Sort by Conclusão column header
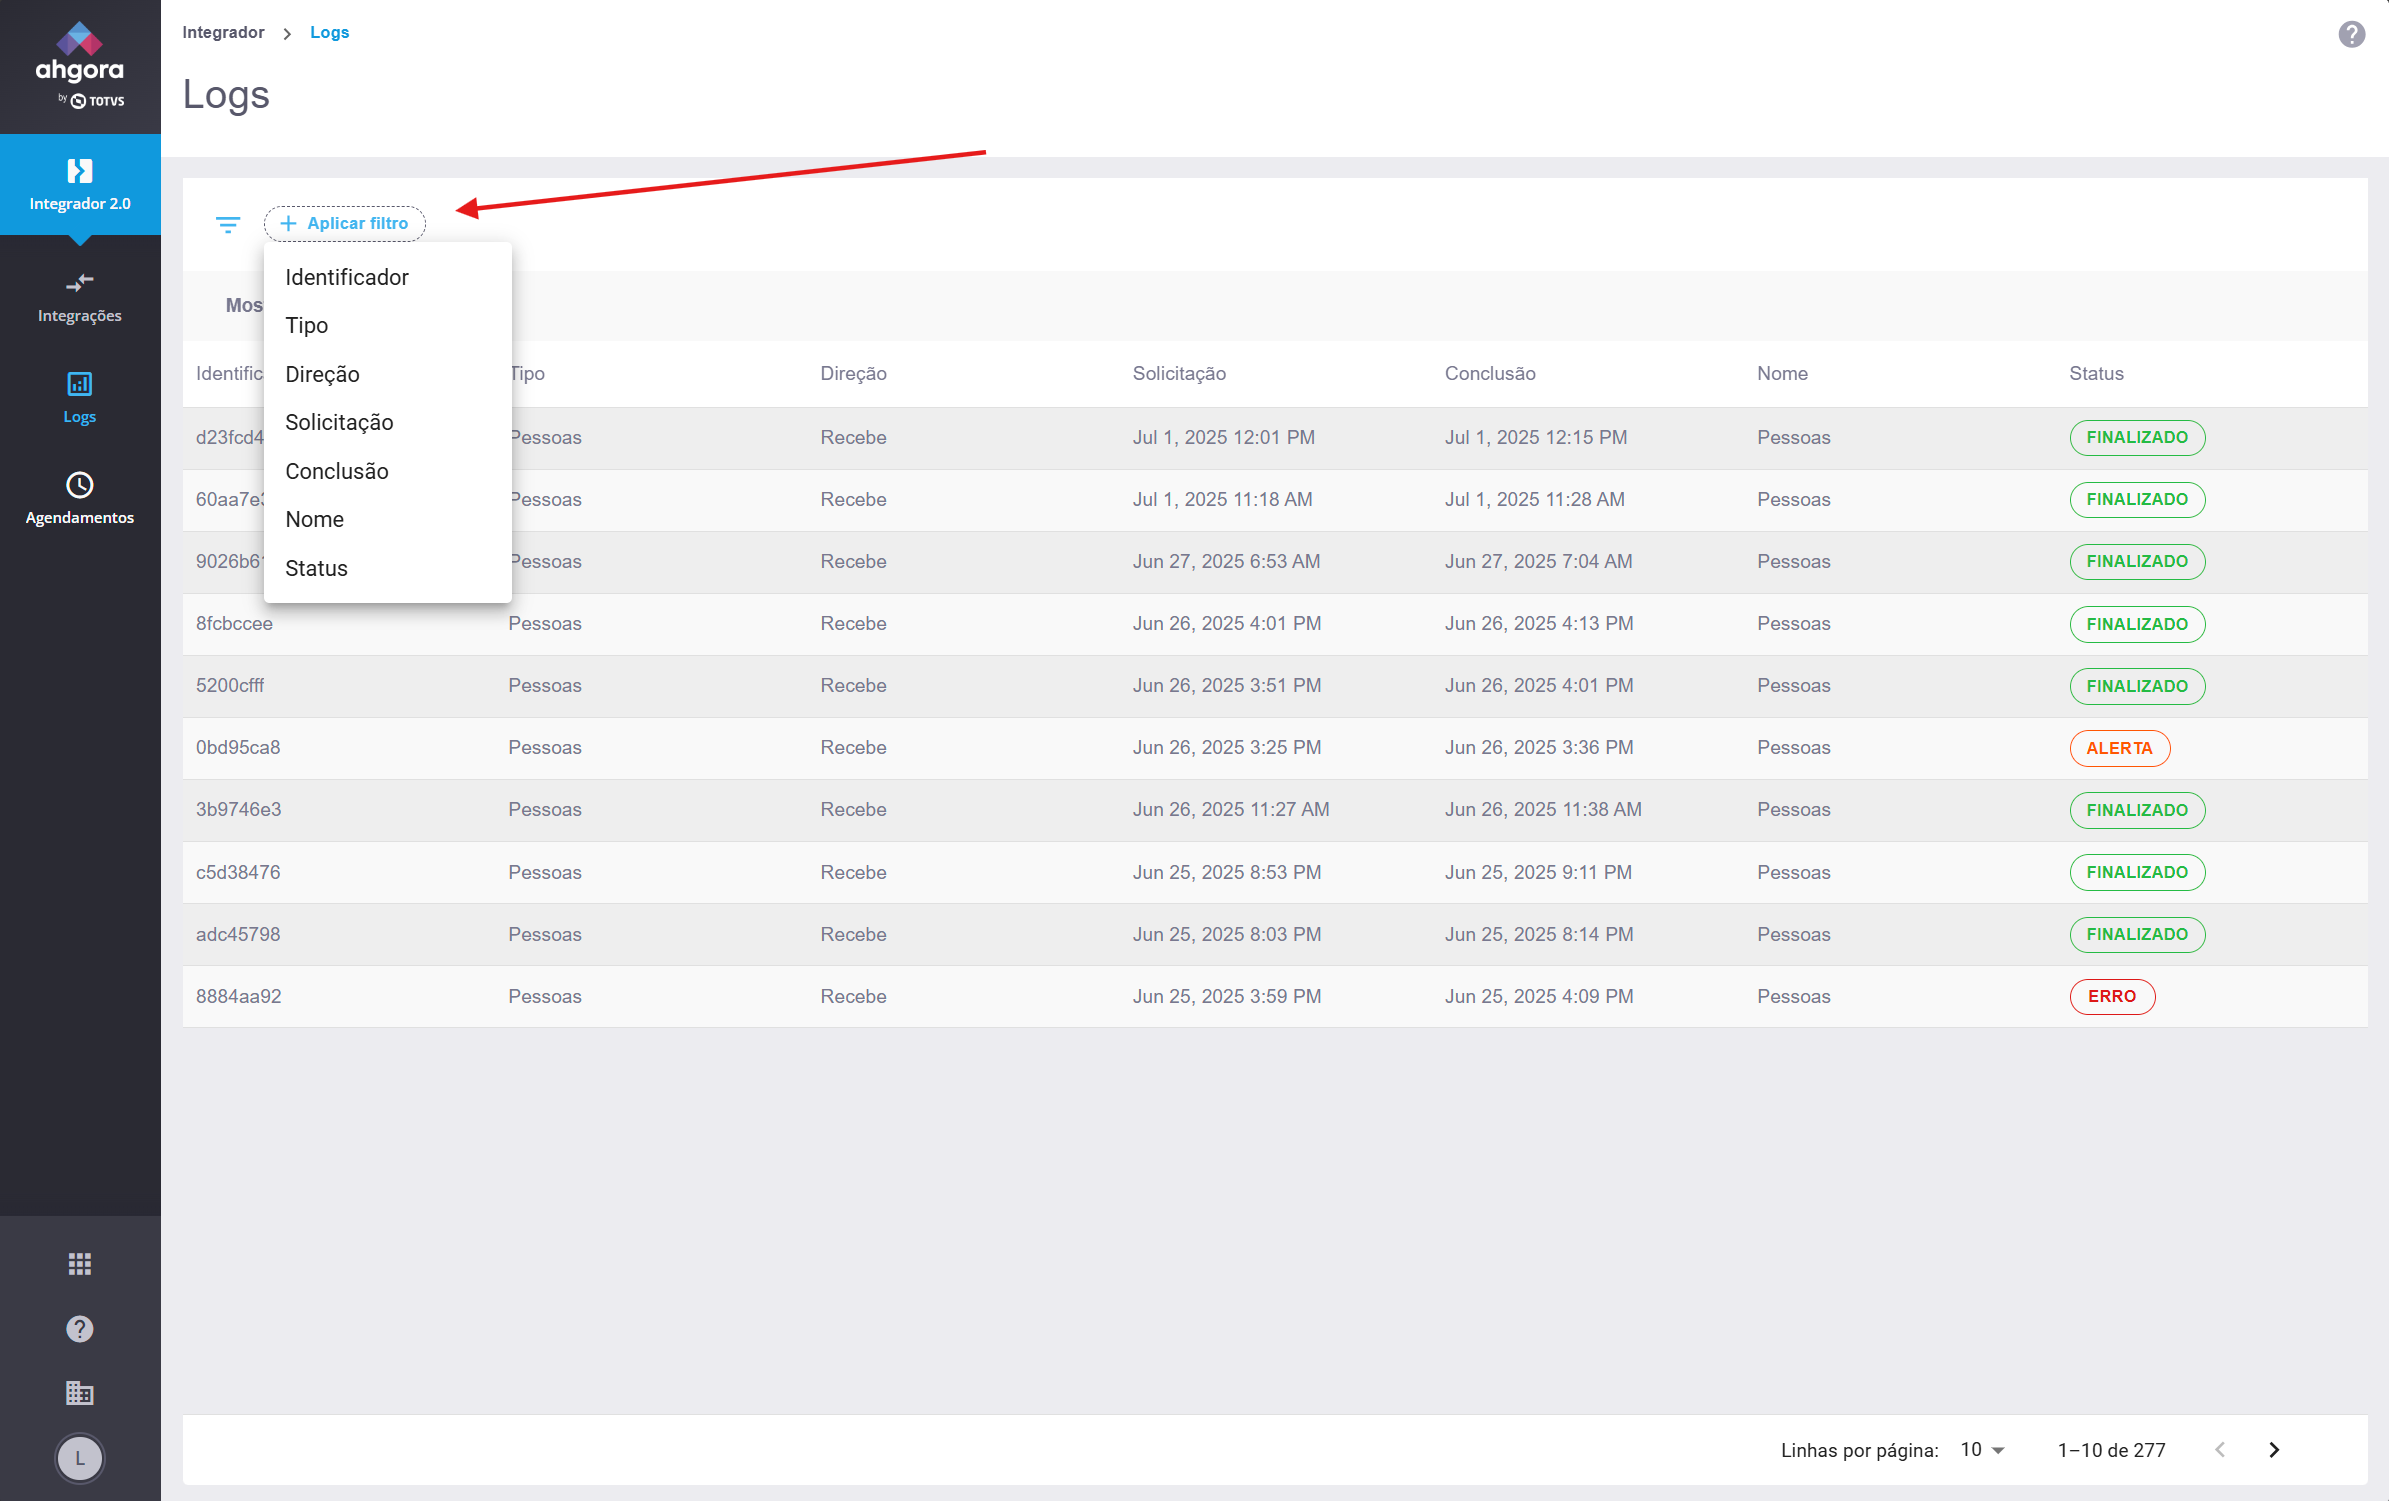This screenshot has height=1501, width=2389. coord(1489,373)
